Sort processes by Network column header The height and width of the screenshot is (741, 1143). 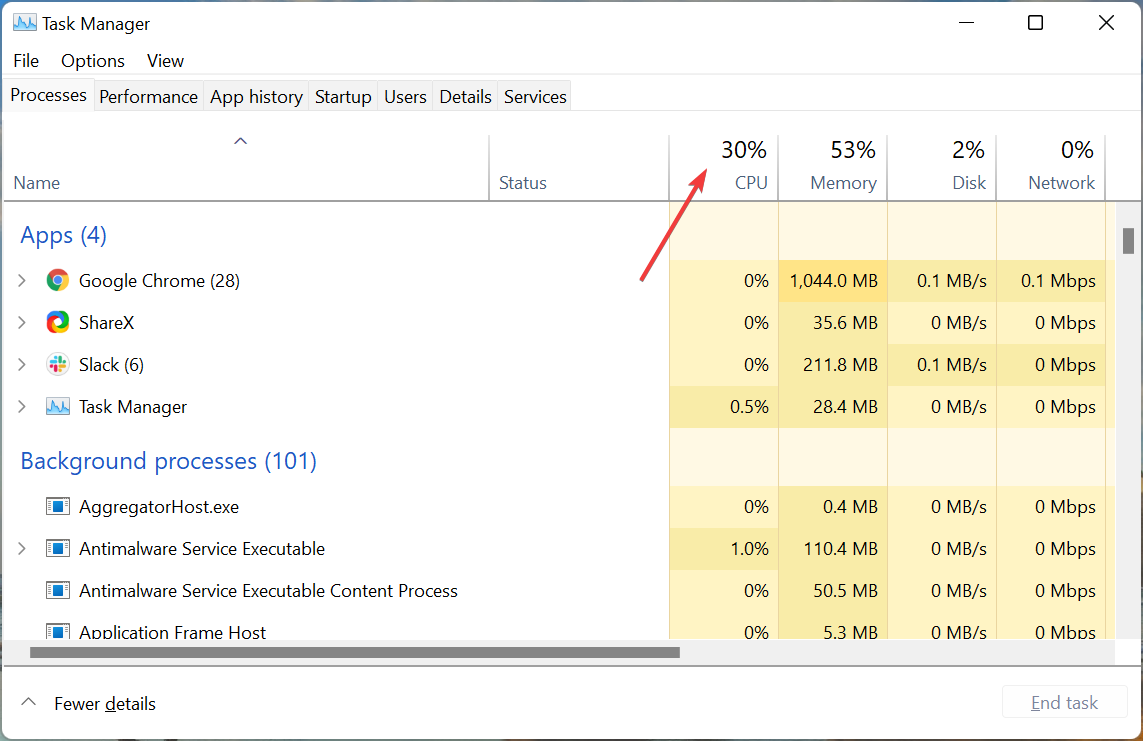click(1051, 167)
